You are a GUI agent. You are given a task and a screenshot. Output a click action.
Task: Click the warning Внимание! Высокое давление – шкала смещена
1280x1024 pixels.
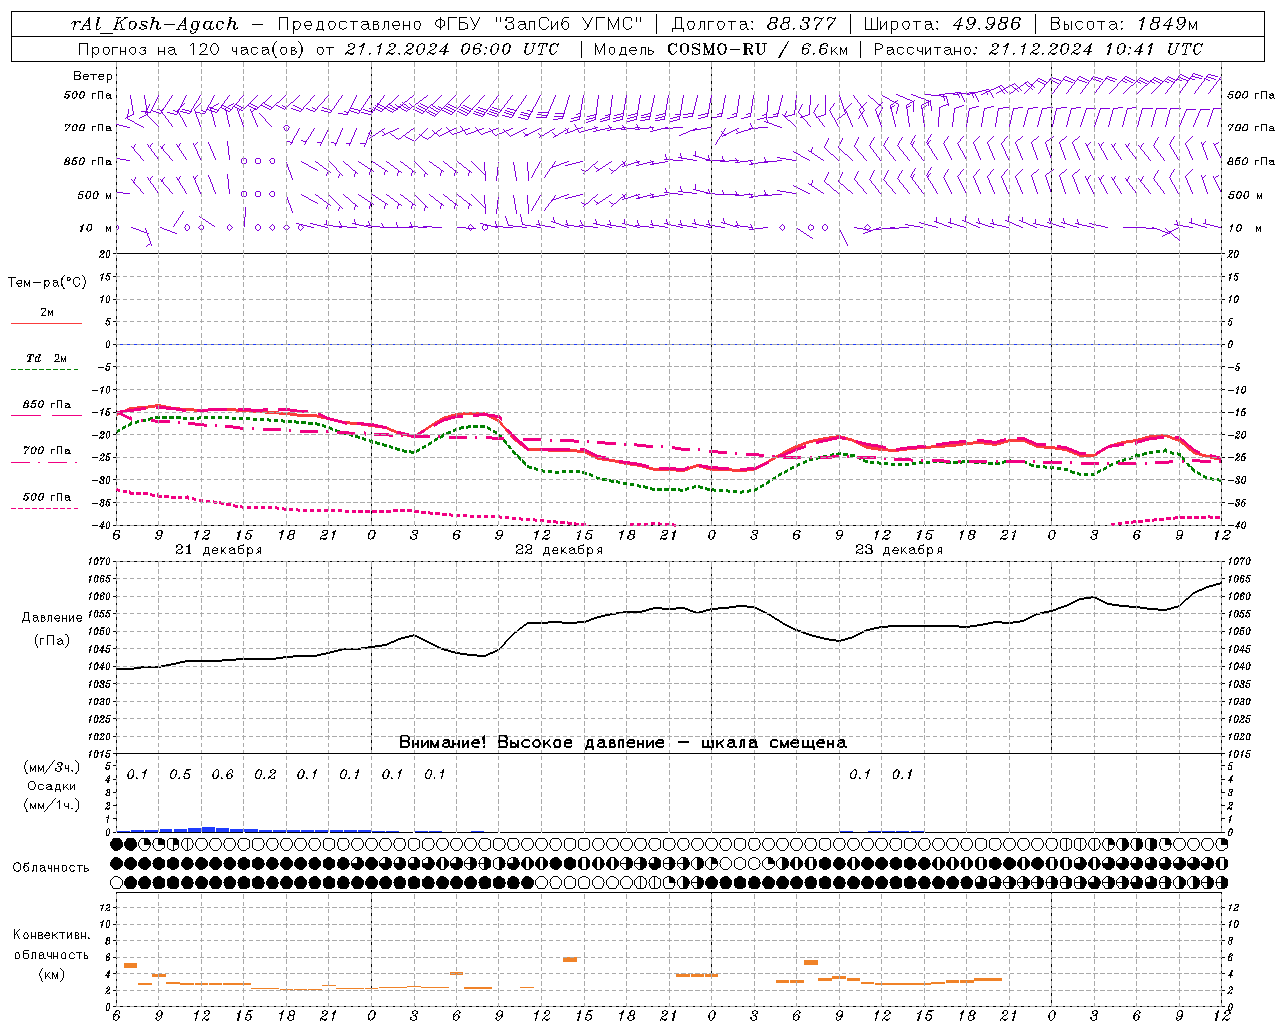[622, 743]
